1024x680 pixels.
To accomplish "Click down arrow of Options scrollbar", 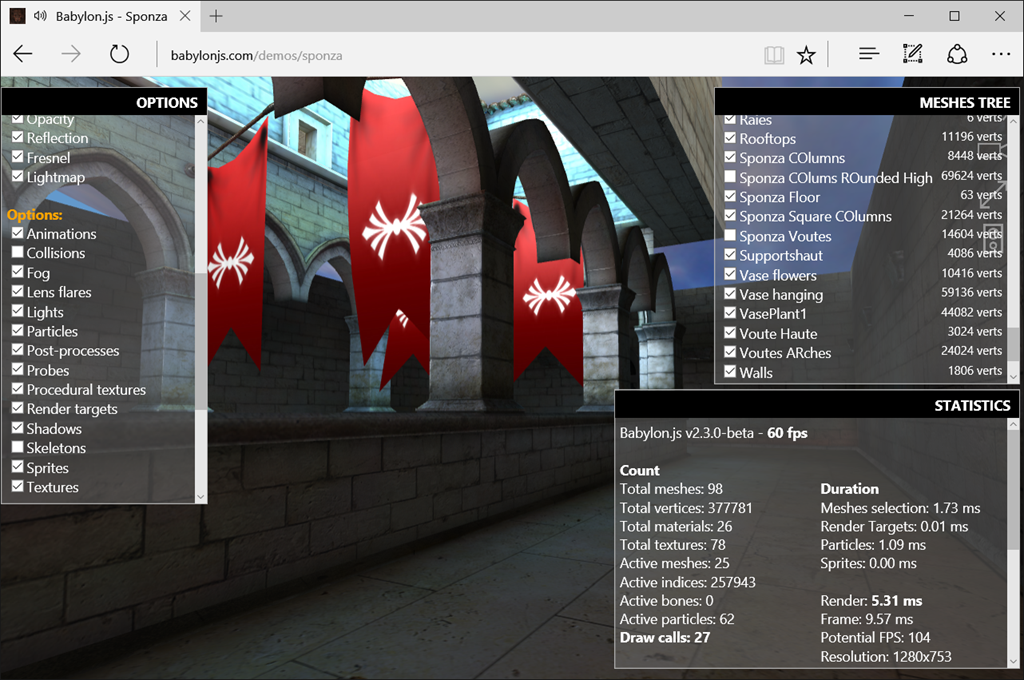I will click(200, 496).
